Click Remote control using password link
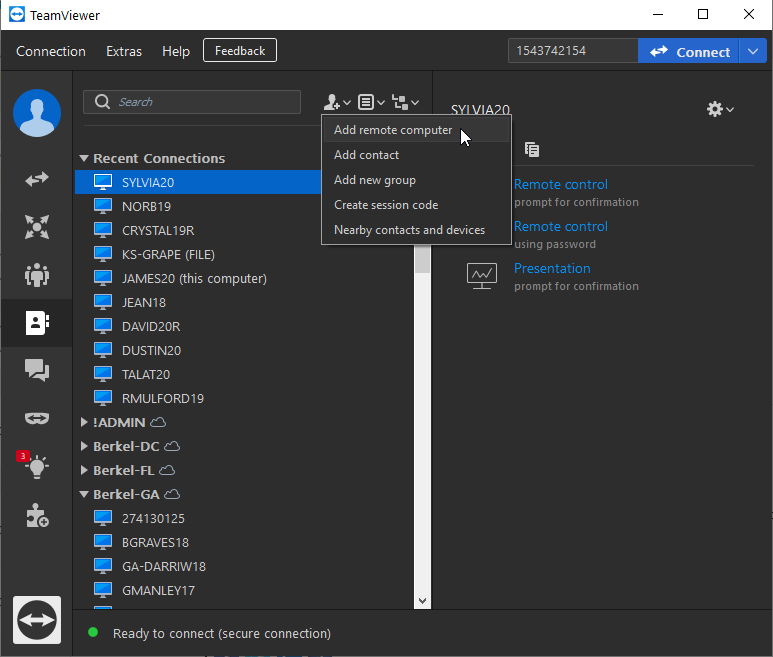This screenshot has width=773, height=657. 561,226
